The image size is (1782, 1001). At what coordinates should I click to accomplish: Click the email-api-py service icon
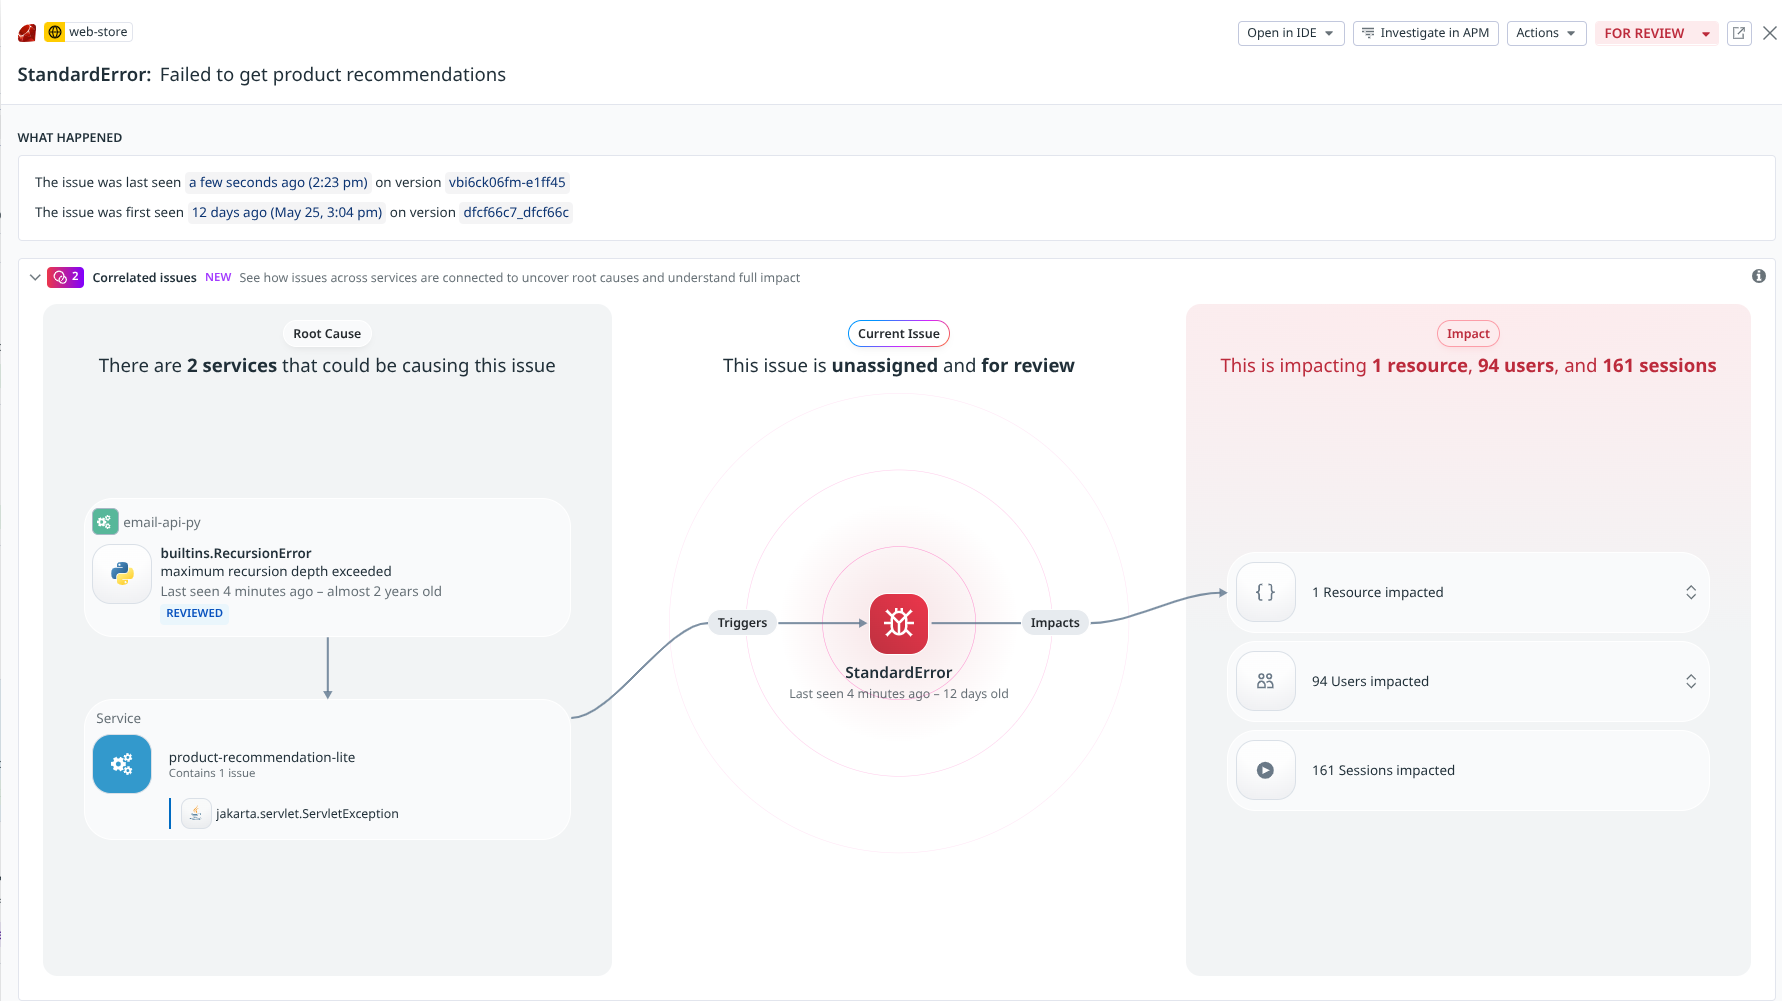[105, 522]
